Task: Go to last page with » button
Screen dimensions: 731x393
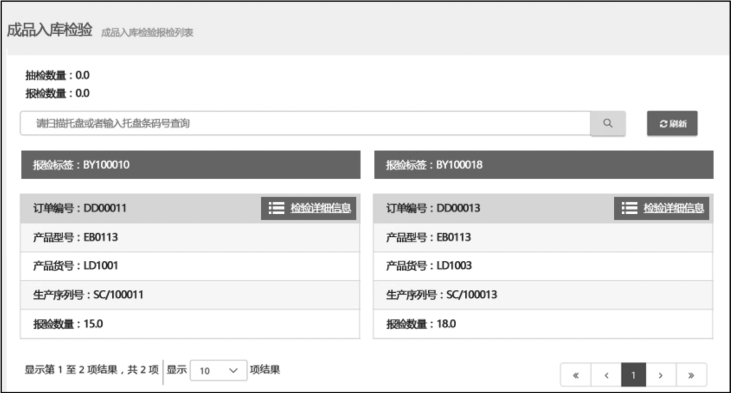Action: [x=691, y=375]
